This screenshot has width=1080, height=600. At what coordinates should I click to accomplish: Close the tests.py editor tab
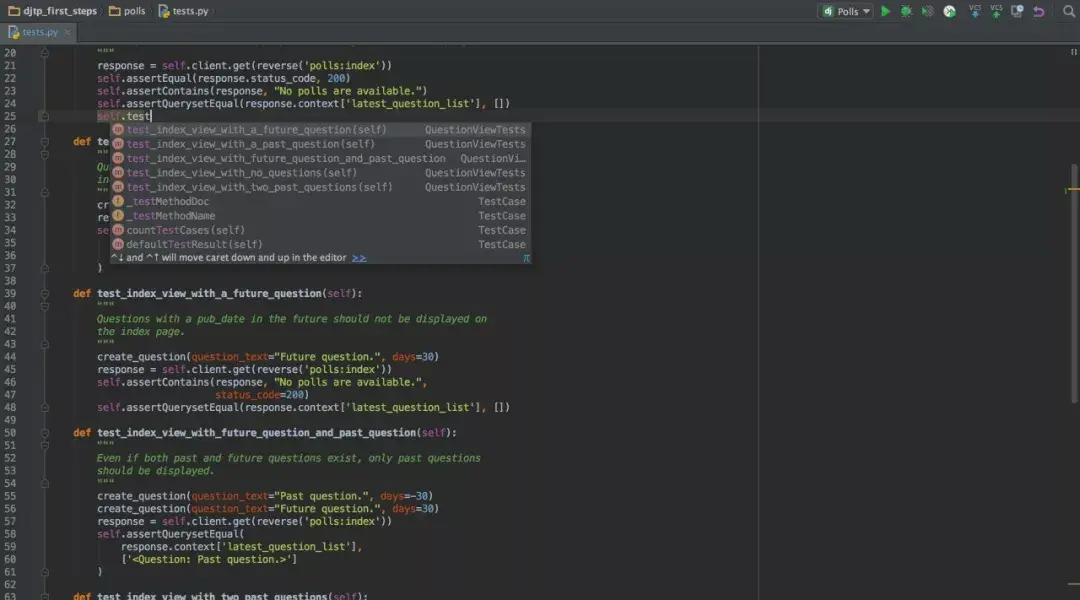click(x=68, y=32)
